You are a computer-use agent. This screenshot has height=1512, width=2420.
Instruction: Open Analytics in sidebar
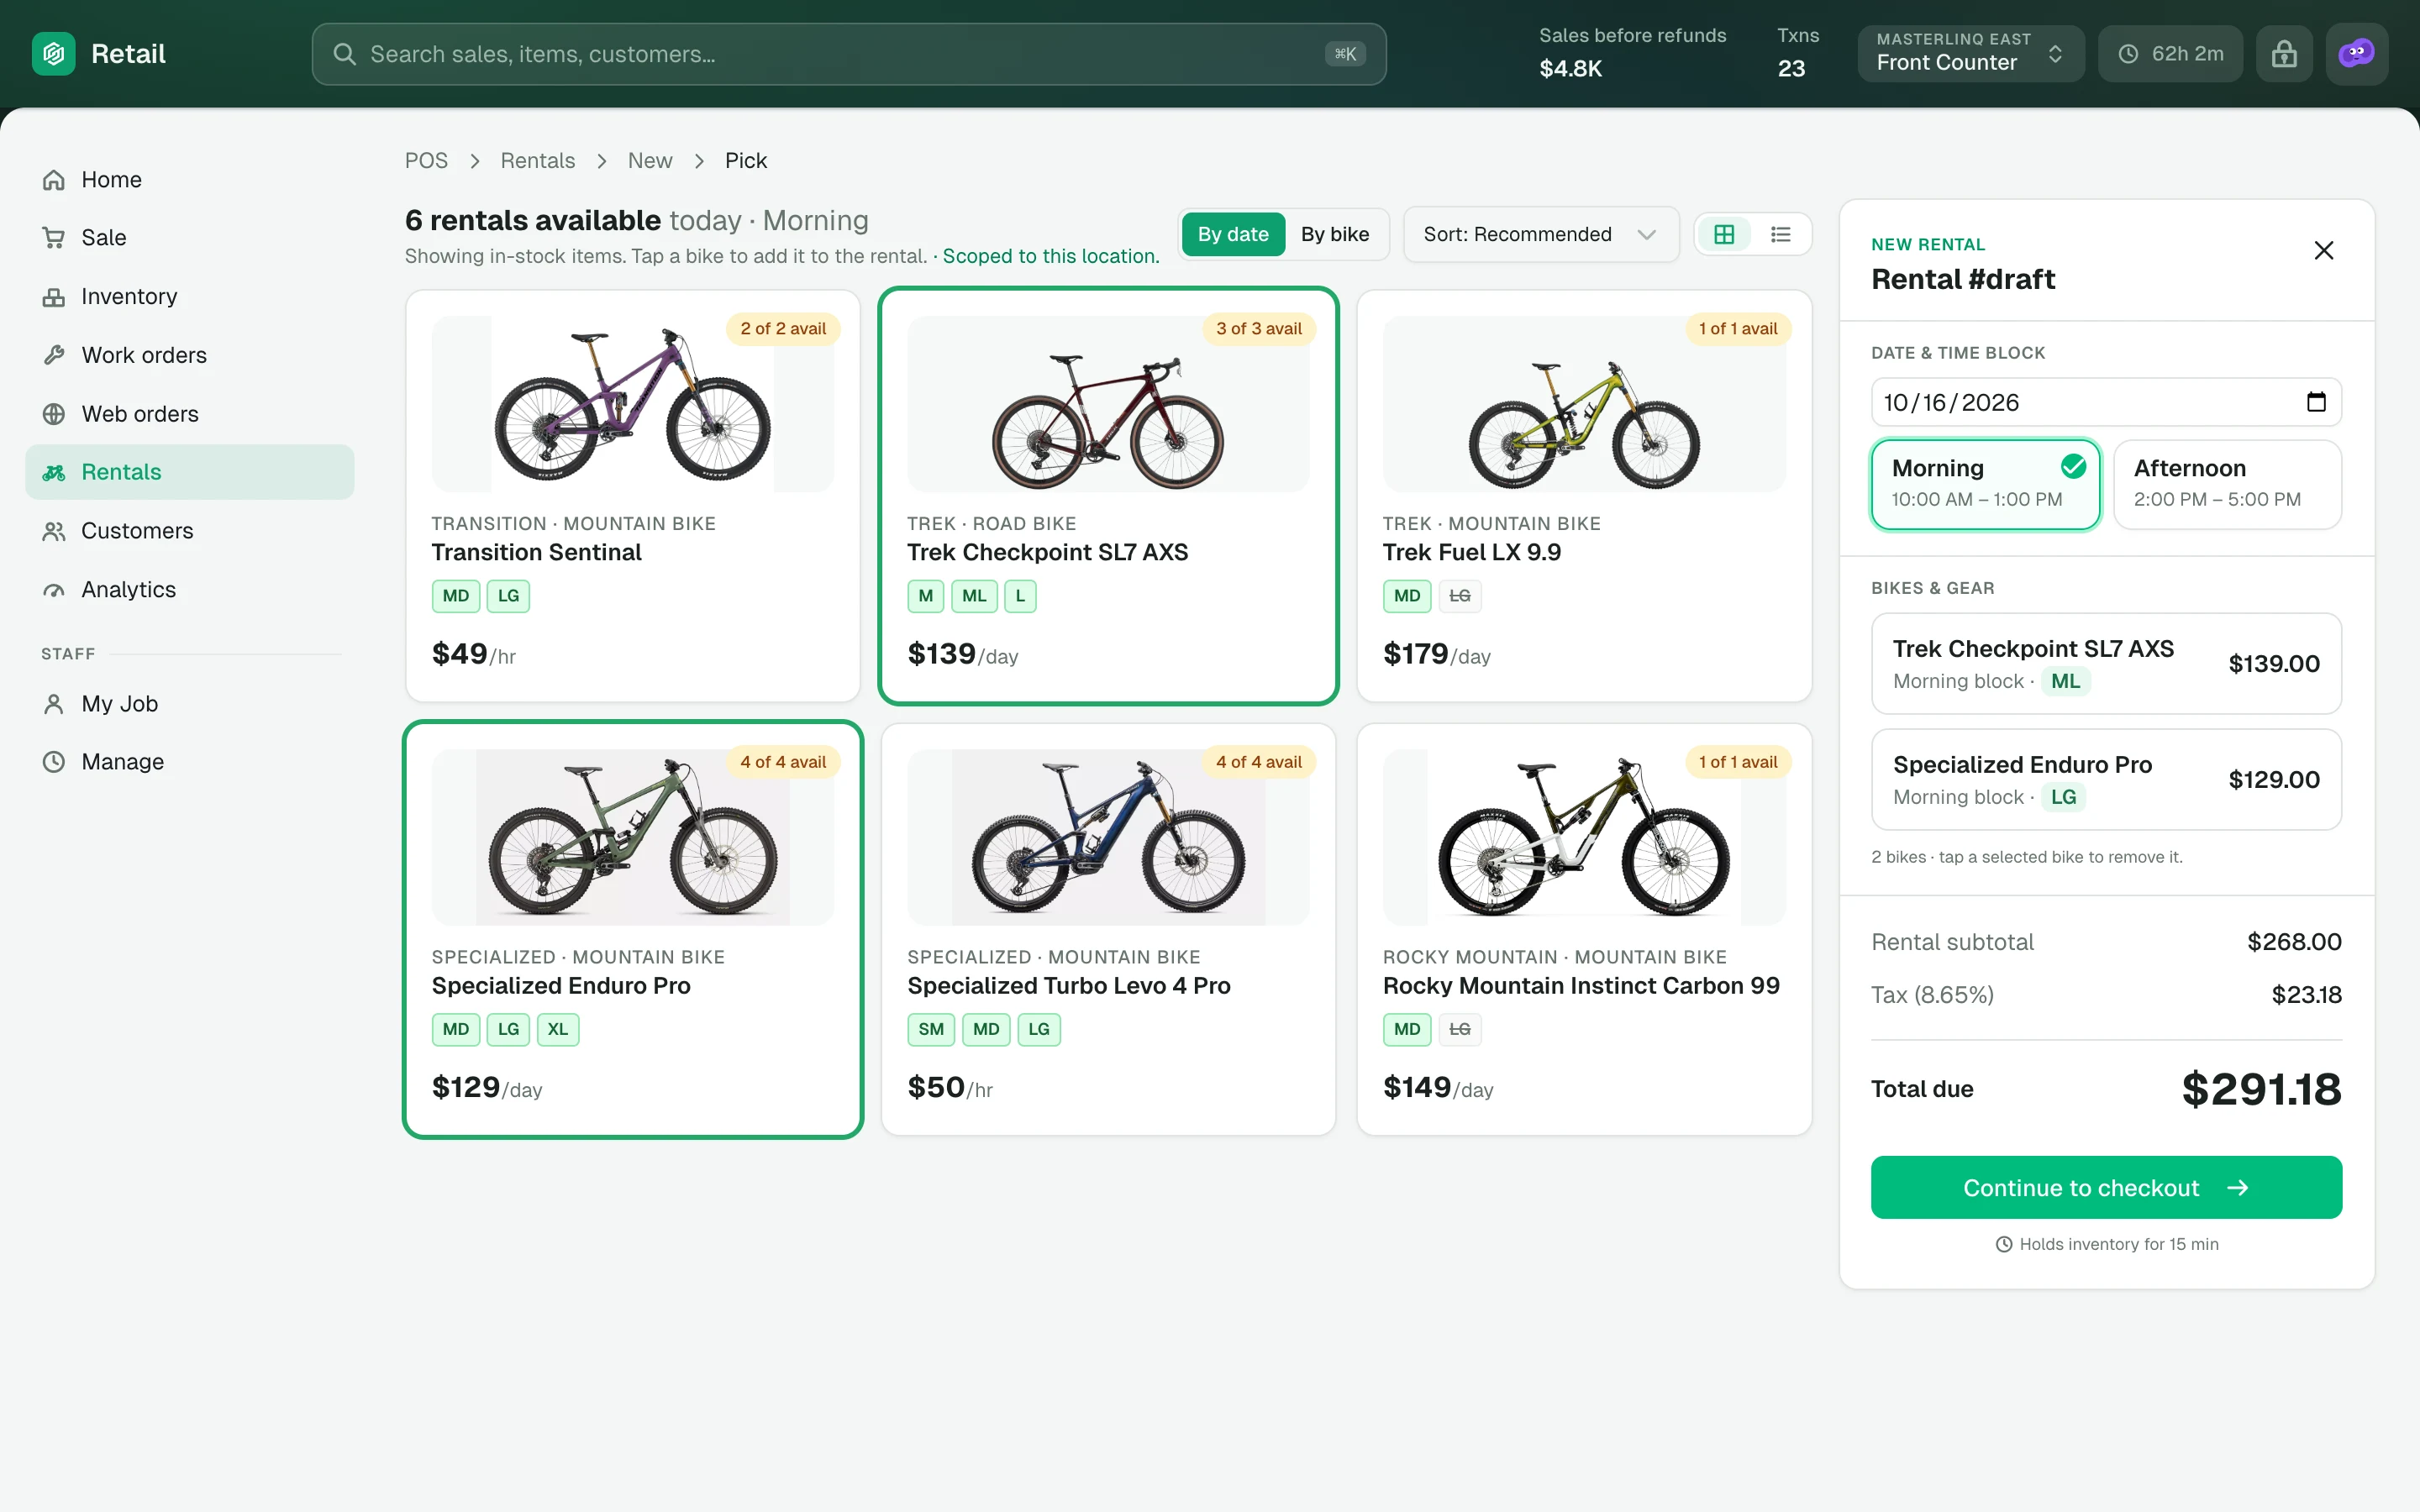point(190,590)
